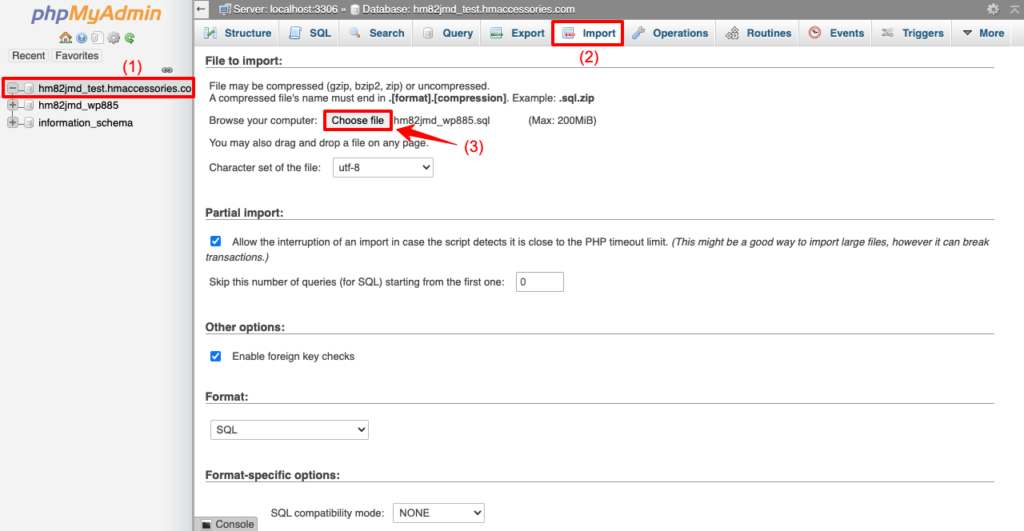
Task: Open the SQL compatibility mode dropdown
Action: (438, 513)
